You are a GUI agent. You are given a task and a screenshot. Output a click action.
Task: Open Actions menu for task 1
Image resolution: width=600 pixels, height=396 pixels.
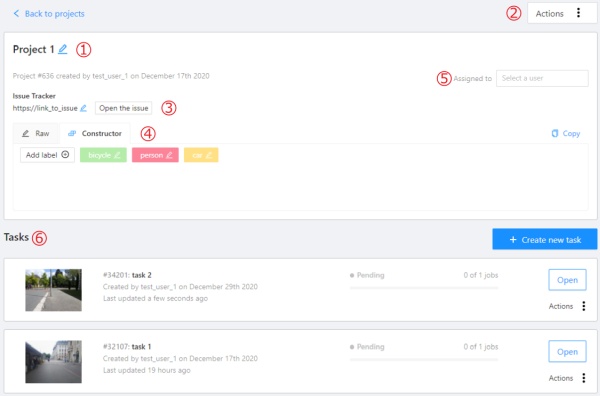(x=567, y=378)
